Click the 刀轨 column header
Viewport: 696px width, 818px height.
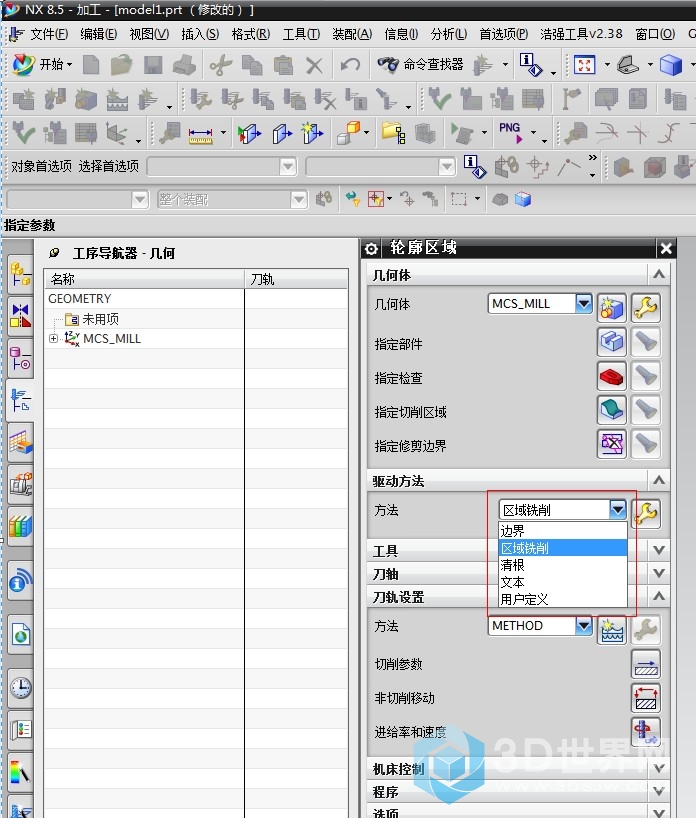click(x=296, y=279)
